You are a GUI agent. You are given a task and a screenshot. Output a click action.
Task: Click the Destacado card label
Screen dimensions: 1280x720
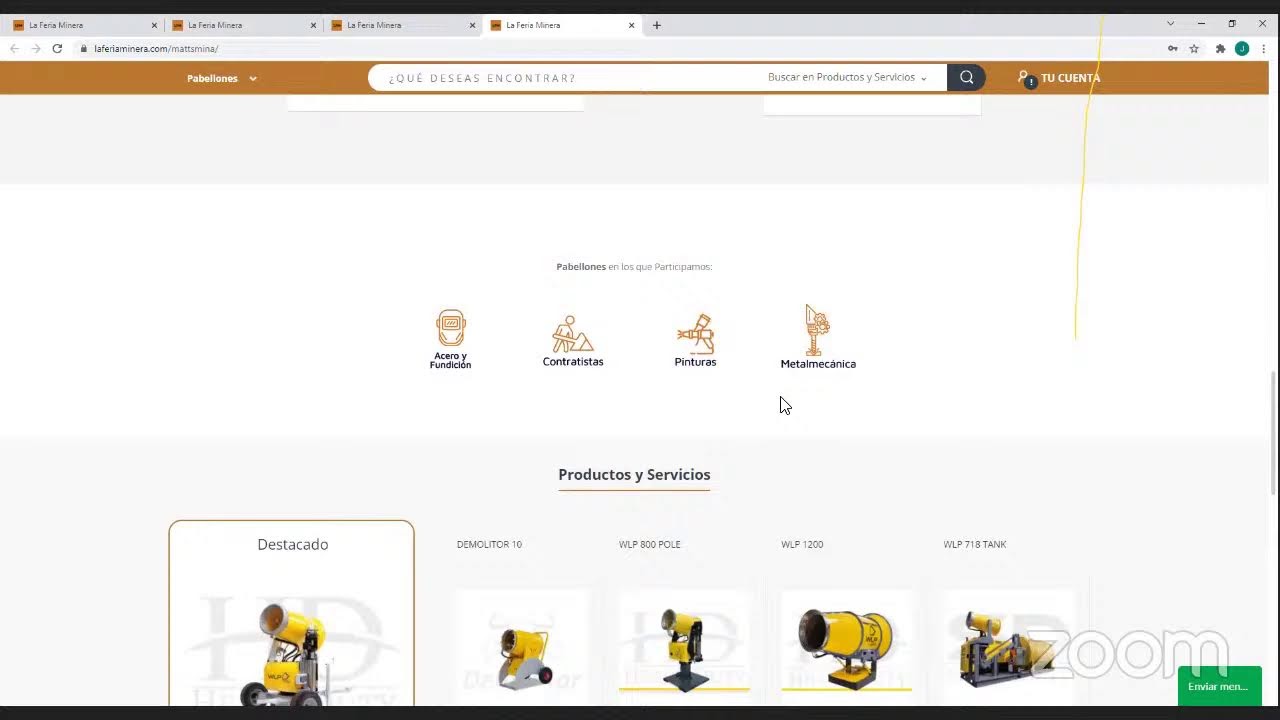(292, 545)
